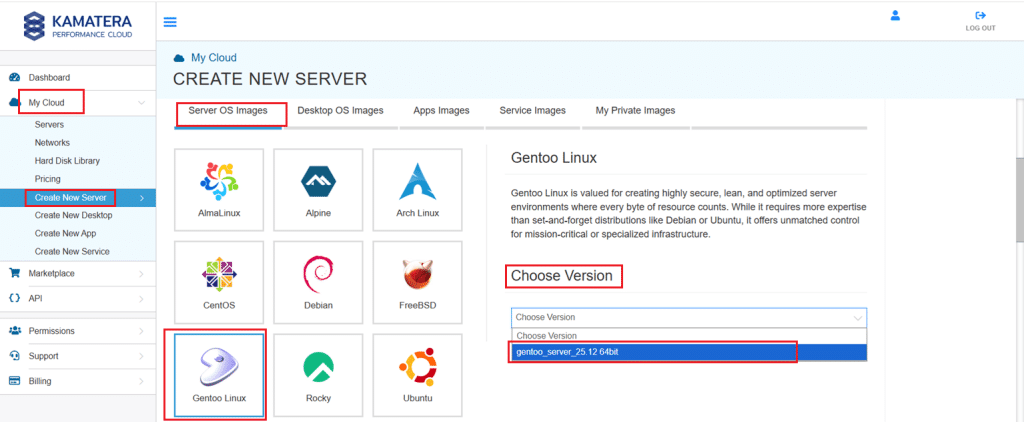The width and height of the screenshot is (1024, 422).
Task: Select the Ubuntu OS image
Action: click(417, 375)
